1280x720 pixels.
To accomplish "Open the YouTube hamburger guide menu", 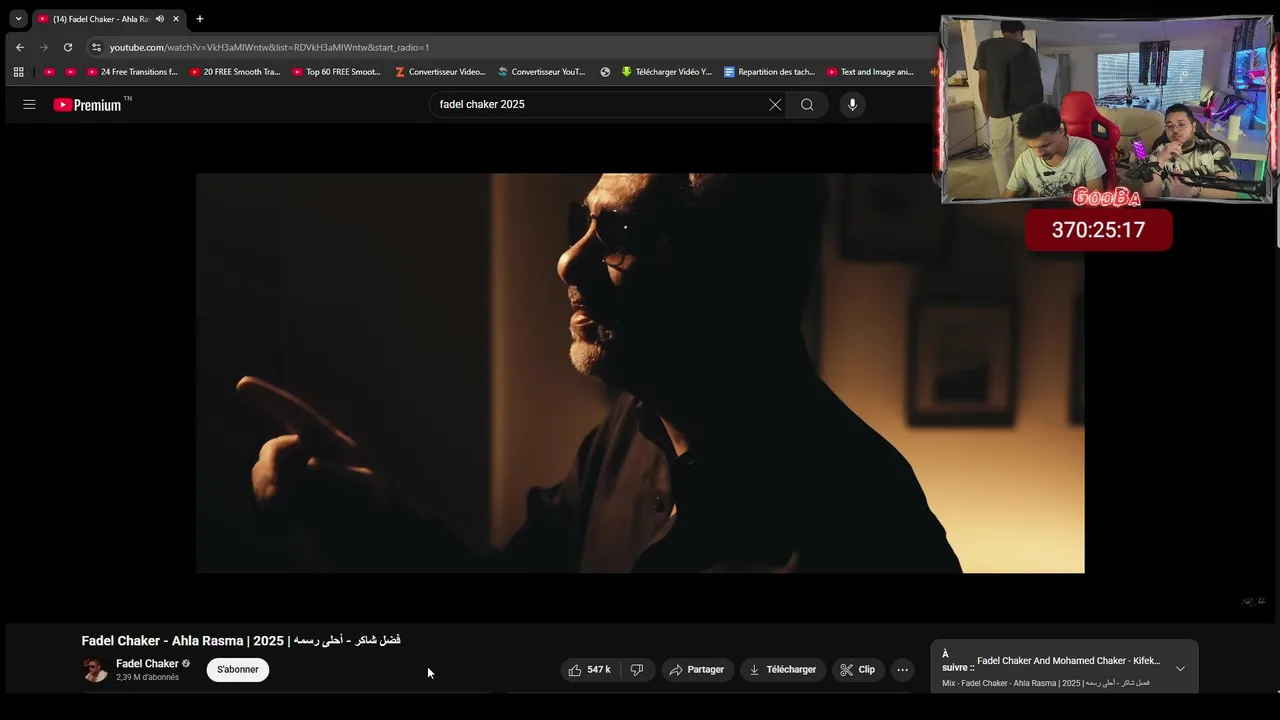I will click(29, 104).
